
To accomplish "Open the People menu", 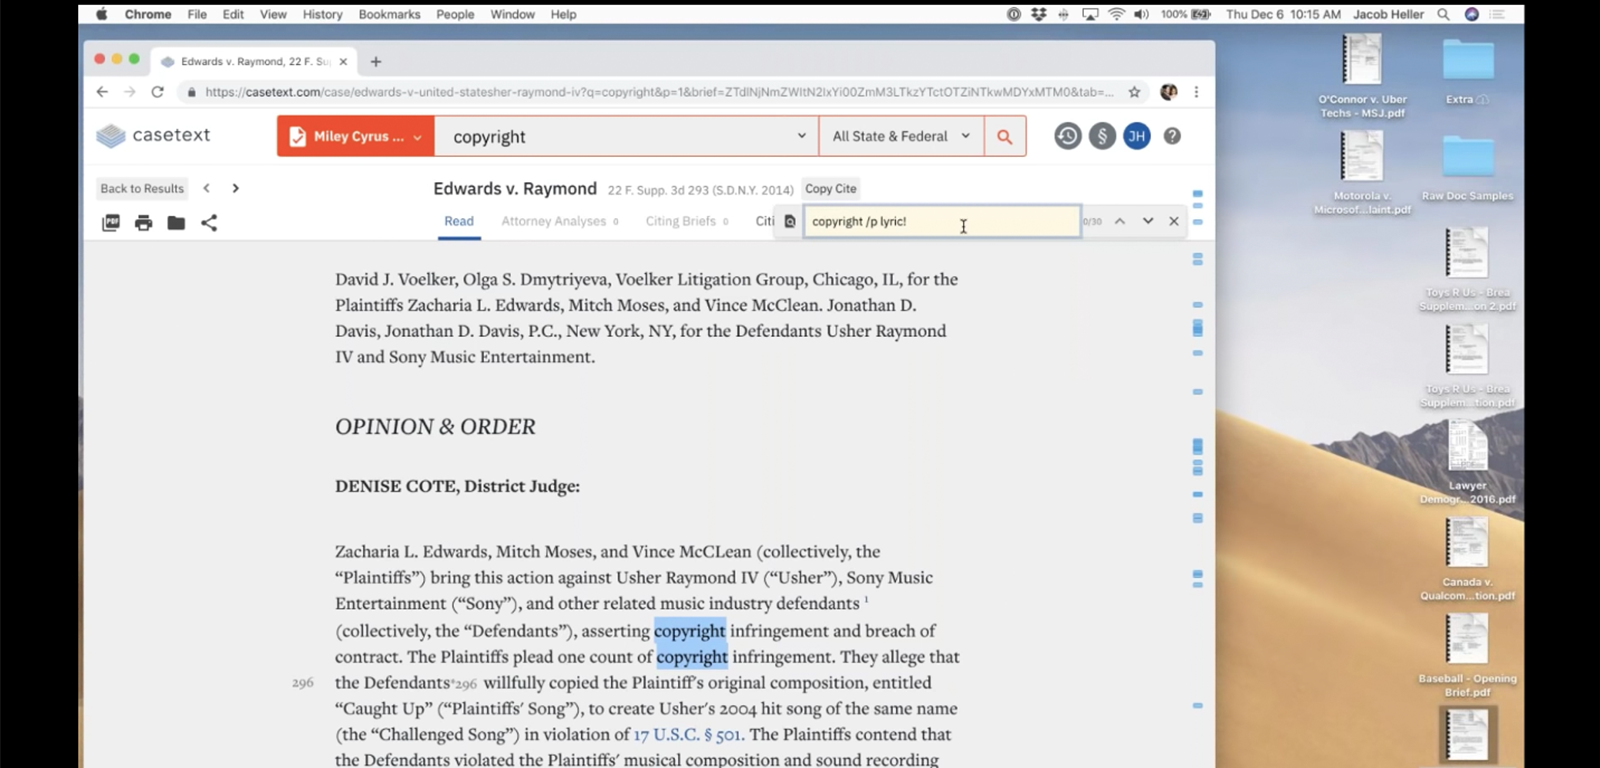I will (455, 14).
